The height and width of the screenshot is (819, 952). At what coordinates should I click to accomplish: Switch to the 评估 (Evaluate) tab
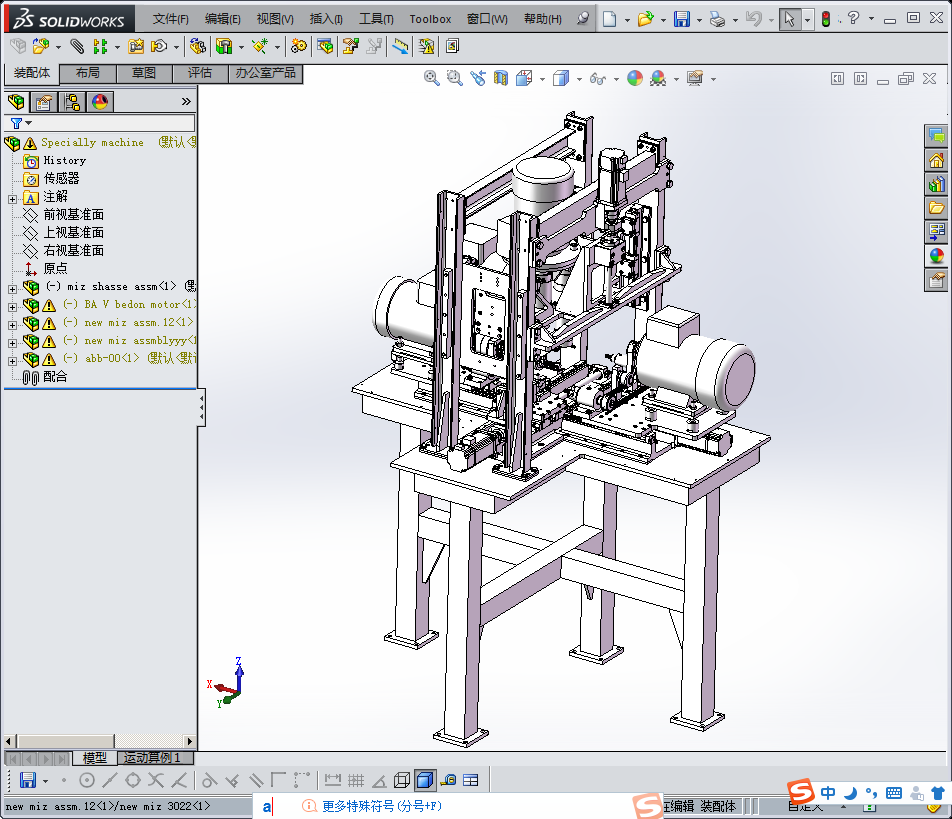pos(200,73)
